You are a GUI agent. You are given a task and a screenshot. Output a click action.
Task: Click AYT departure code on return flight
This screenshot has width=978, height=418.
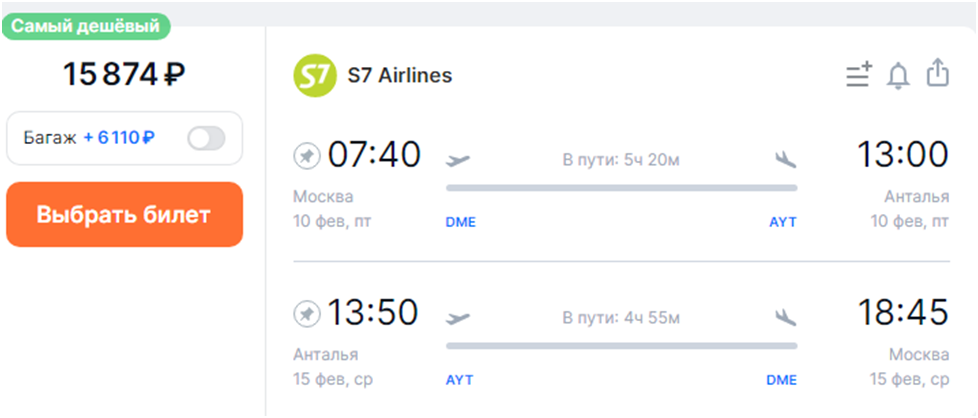[x=459, y=380]
